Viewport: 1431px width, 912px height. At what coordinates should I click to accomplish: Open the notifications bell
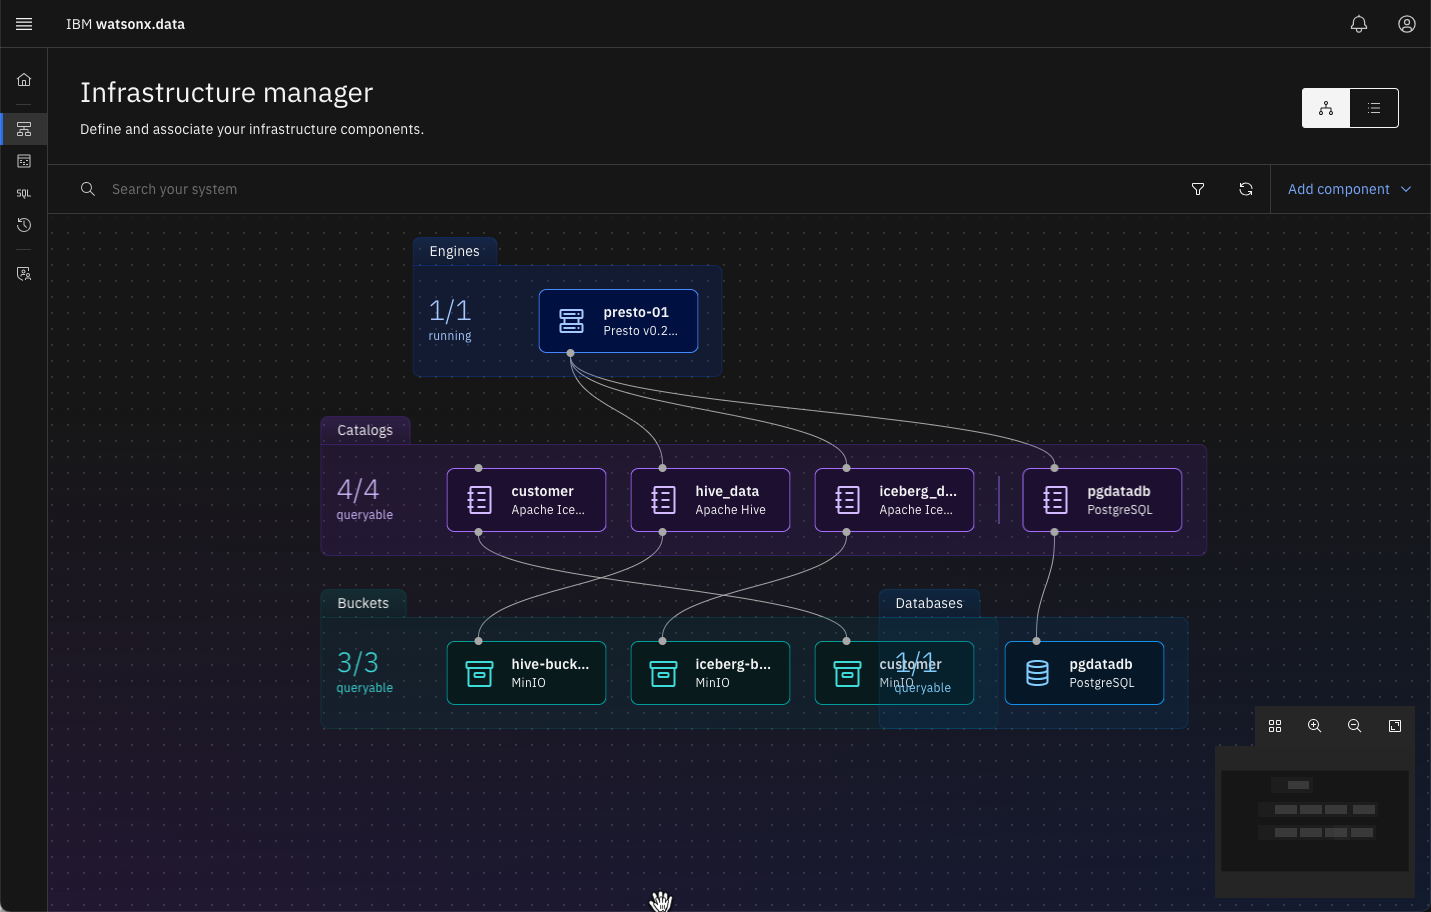click(x=1358, y=24)
